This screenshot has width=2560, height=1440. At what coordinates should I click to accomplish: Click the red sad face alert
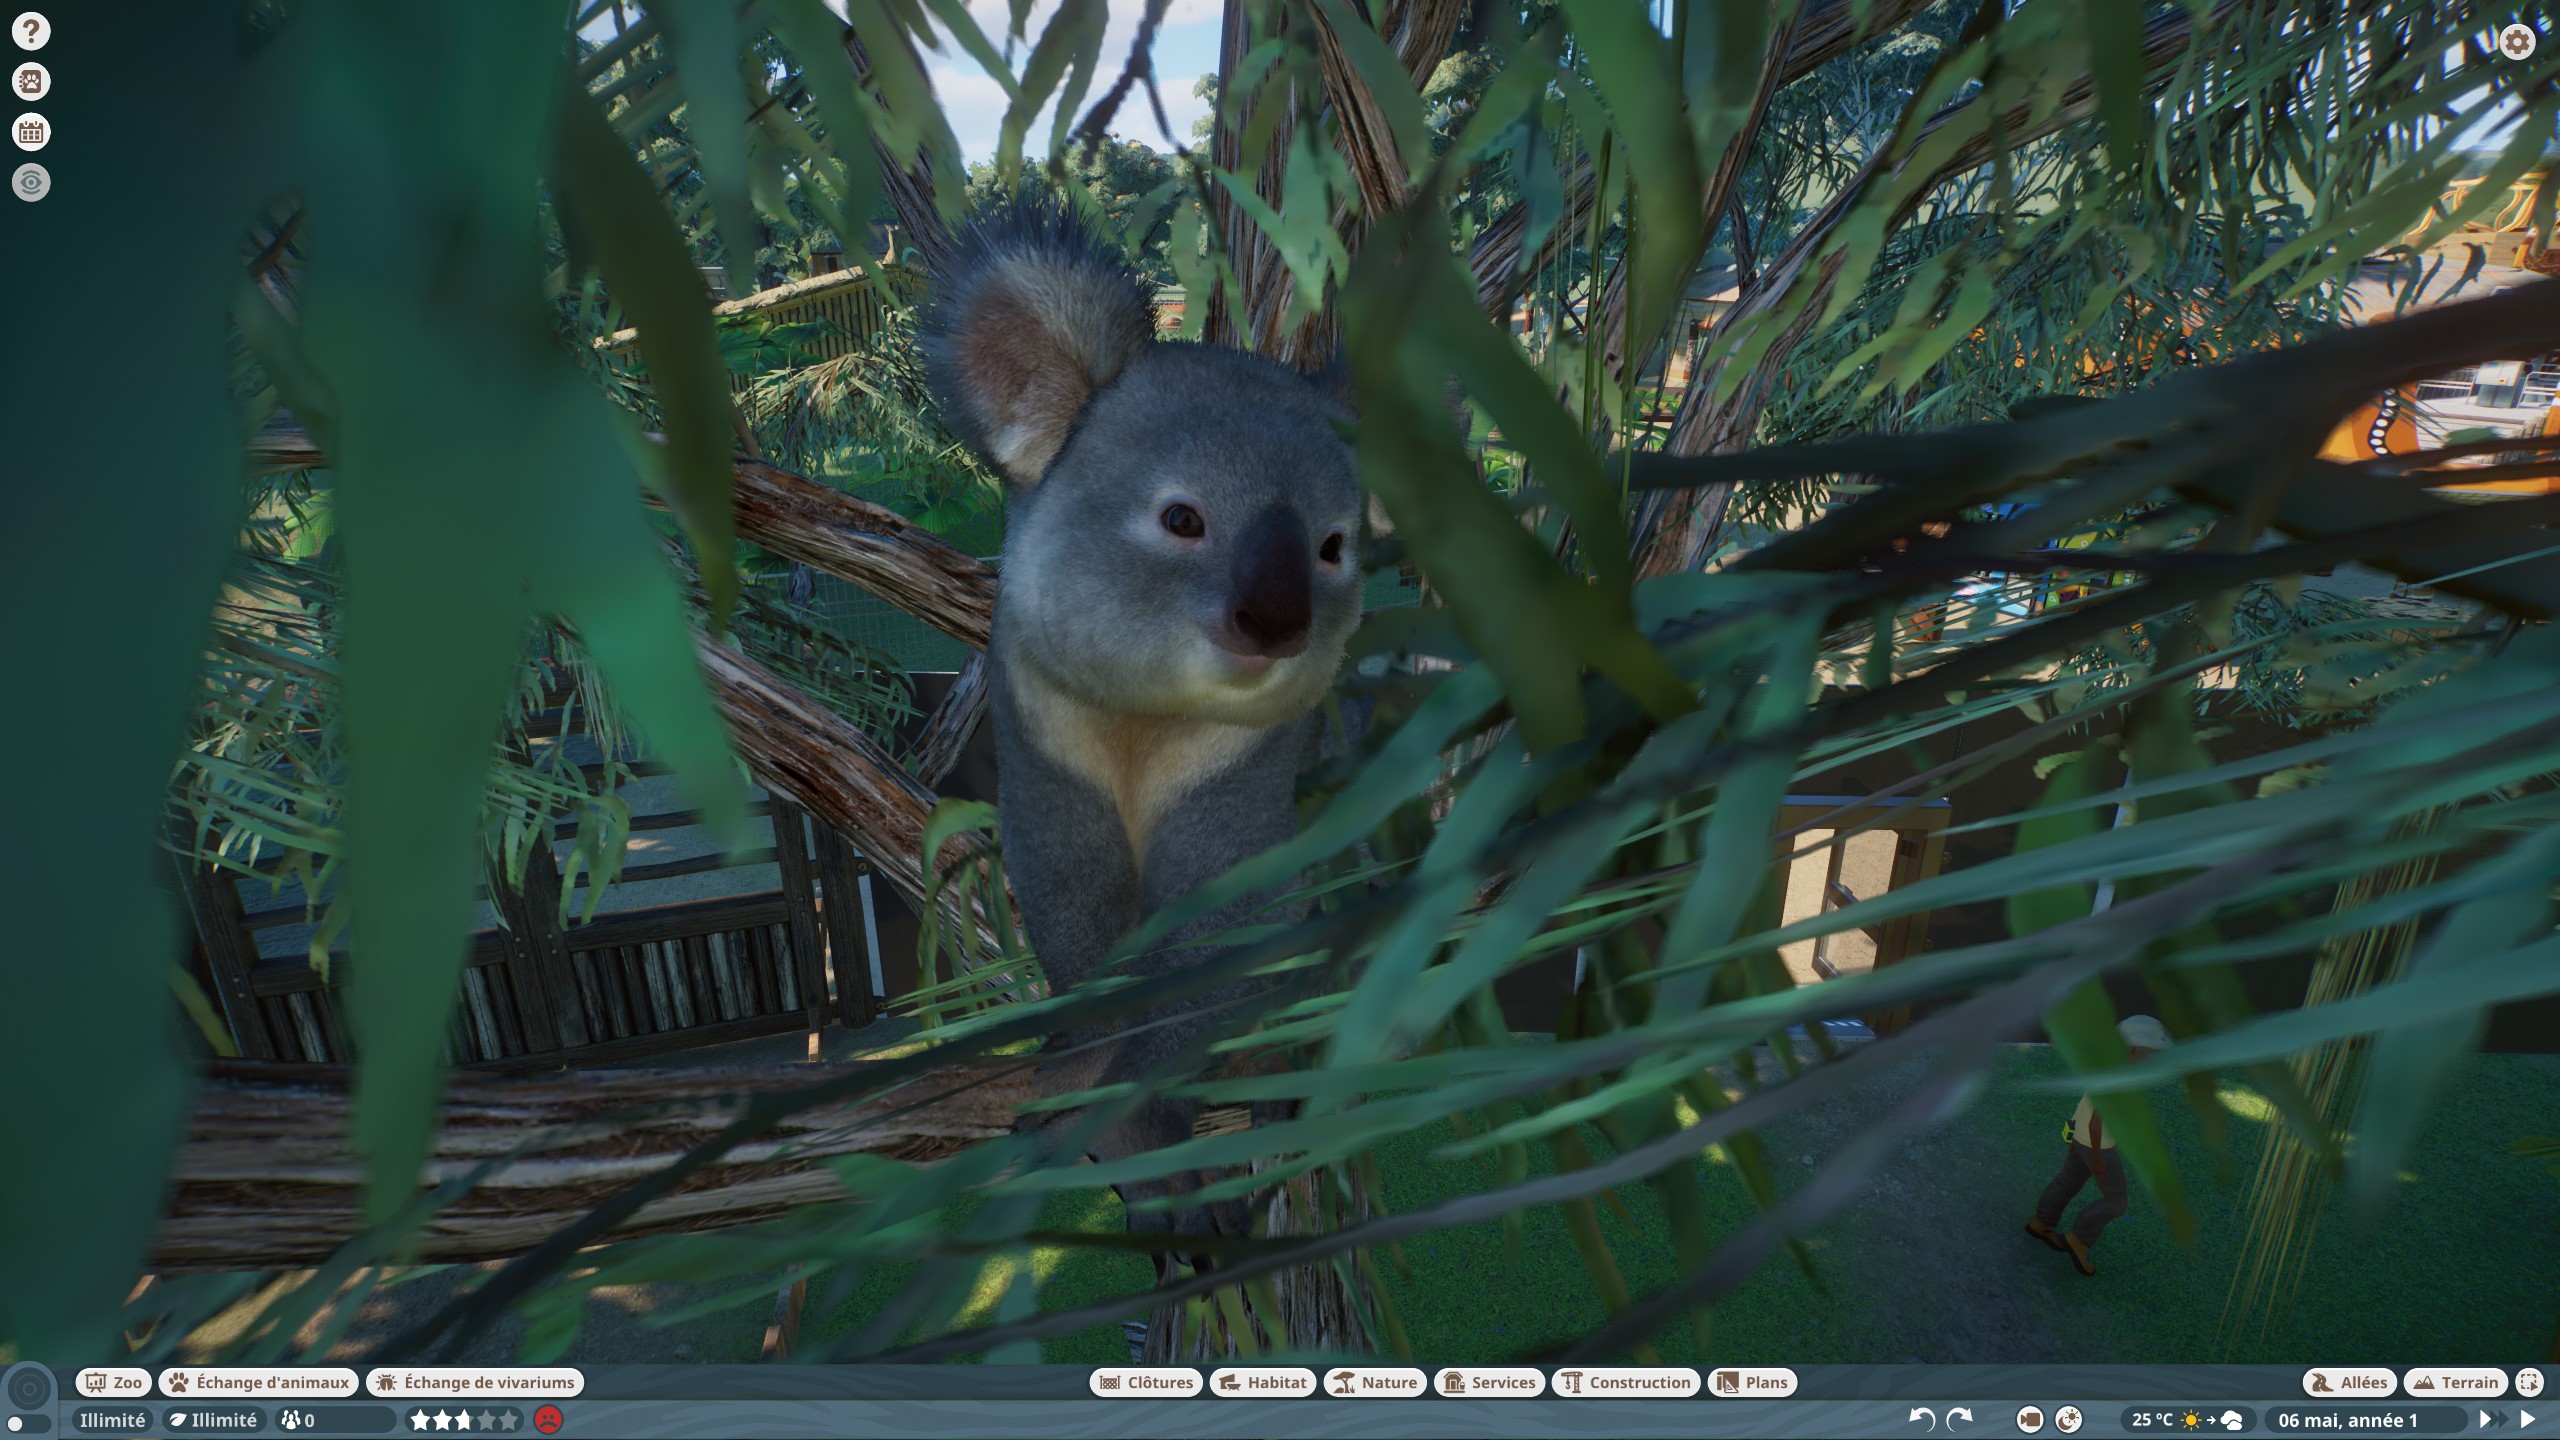tap(548, 1420)
